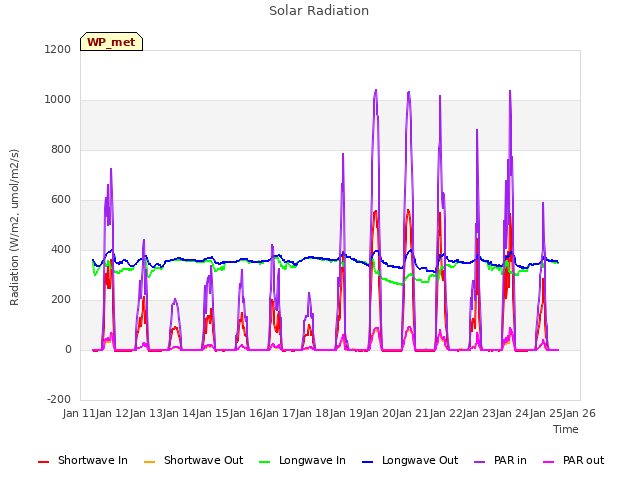The image size is (640, 480).
Task: Click the blue Longwave Out swatch
Action: tap(367, 462)
